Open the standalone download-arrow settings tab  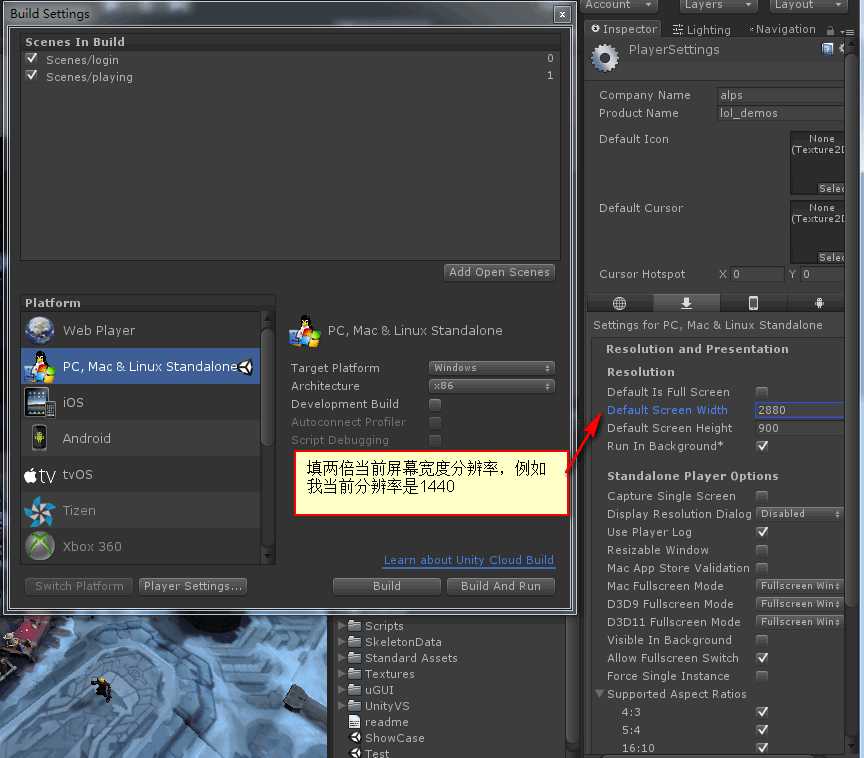(x=686, y=303)
